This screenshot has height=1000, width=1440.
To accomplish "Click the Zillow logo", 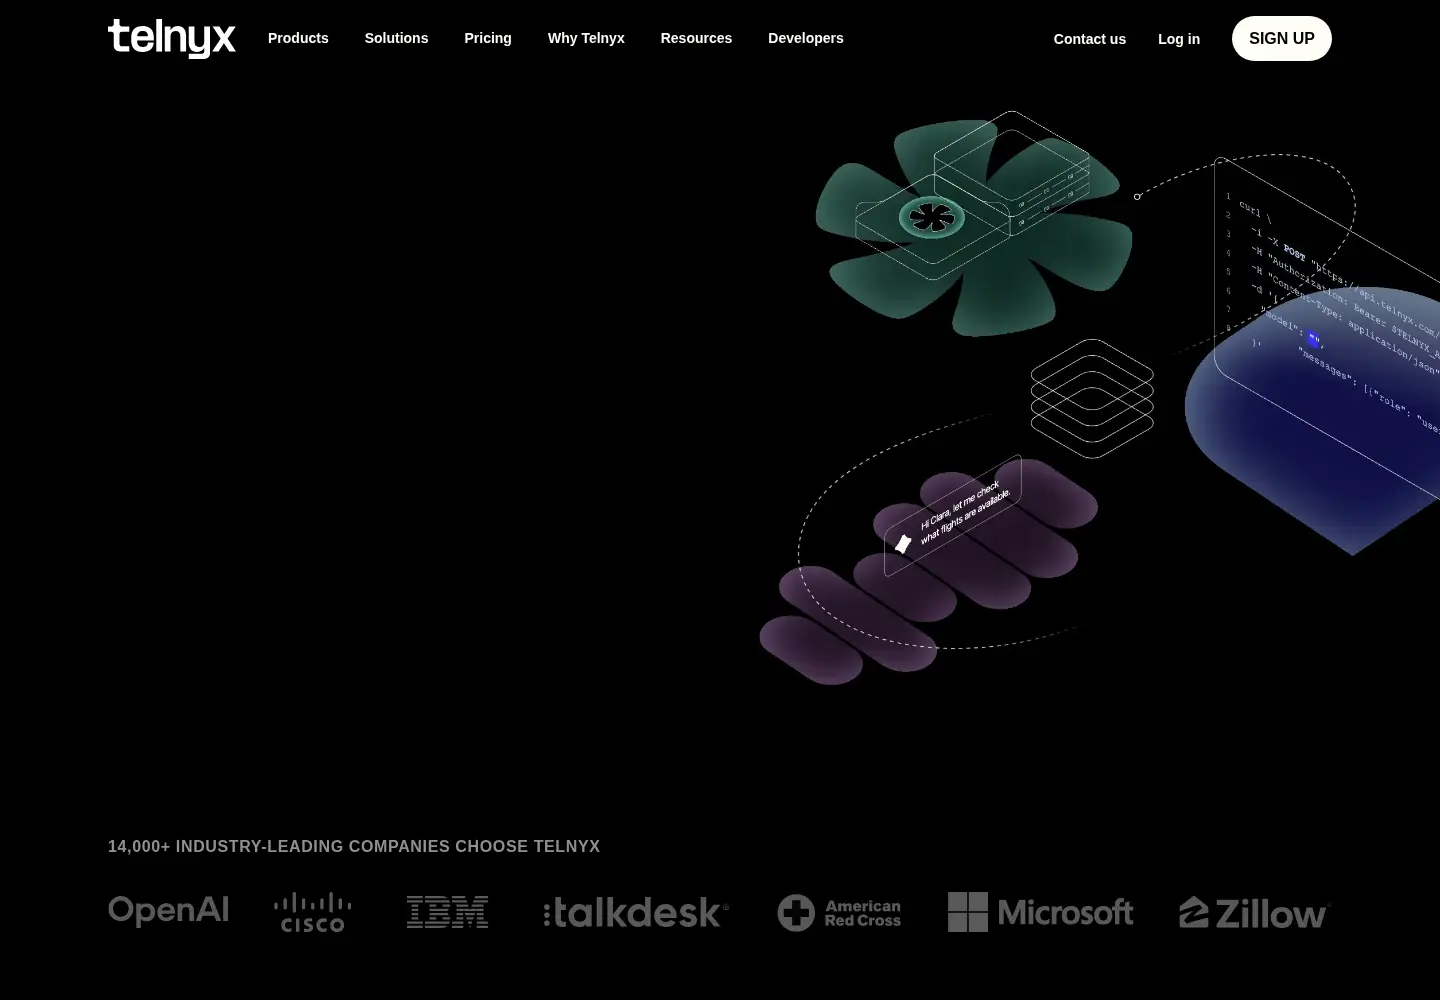I will [x=1255, y=913].
